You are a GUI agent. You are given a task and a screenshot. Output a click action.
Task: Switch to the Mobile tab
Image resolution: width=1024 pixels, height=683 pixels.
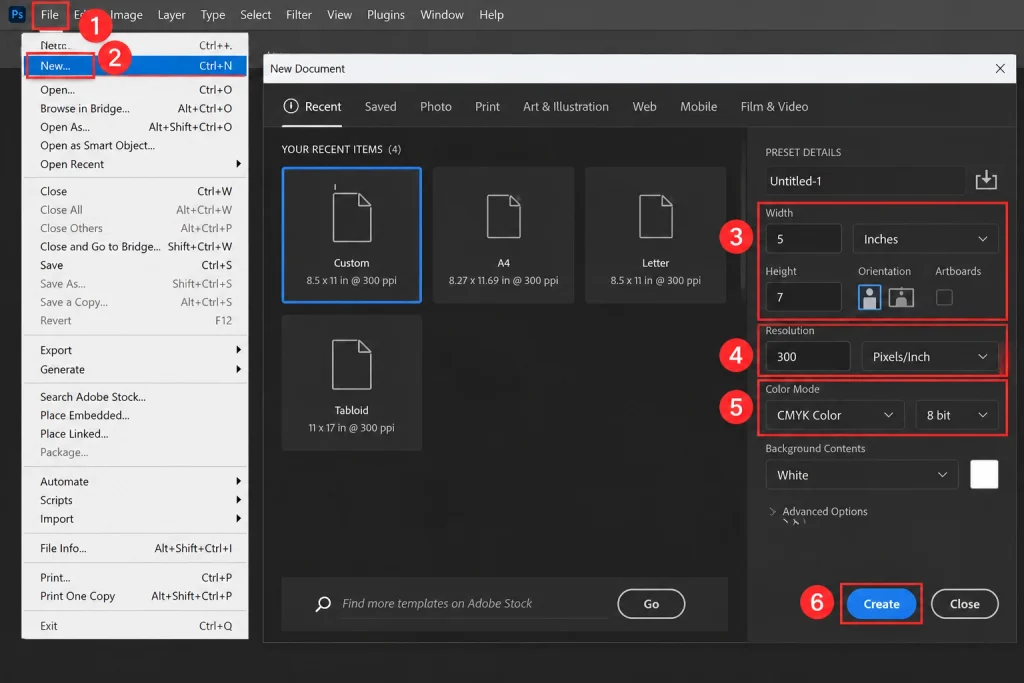[698, 106]
